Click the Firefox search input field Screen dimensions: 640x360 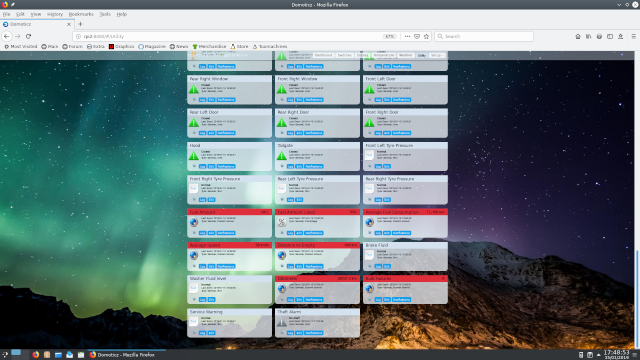coord(484,36)
